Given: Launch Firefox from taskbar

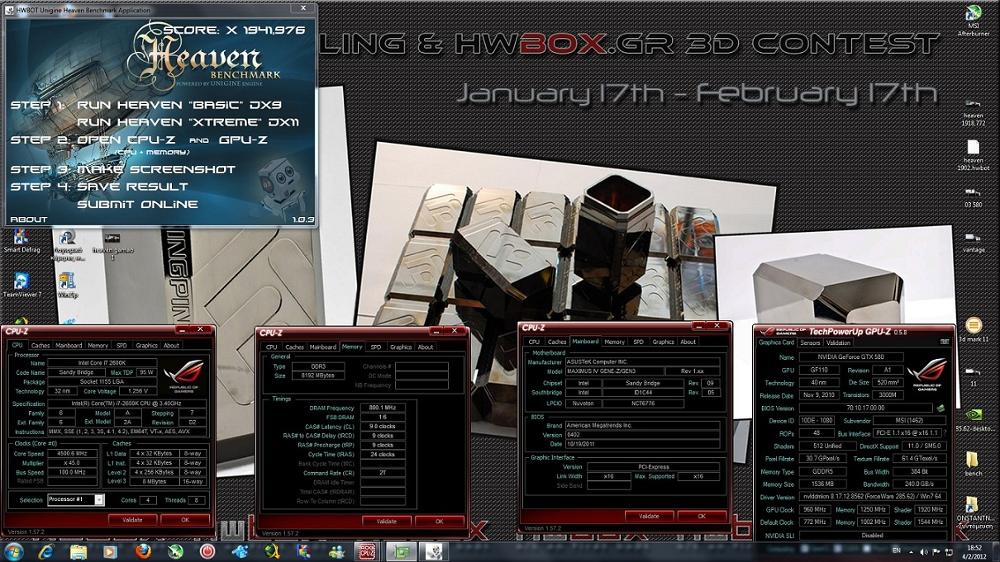Looking at the screenshot, I should coord(143,551).
